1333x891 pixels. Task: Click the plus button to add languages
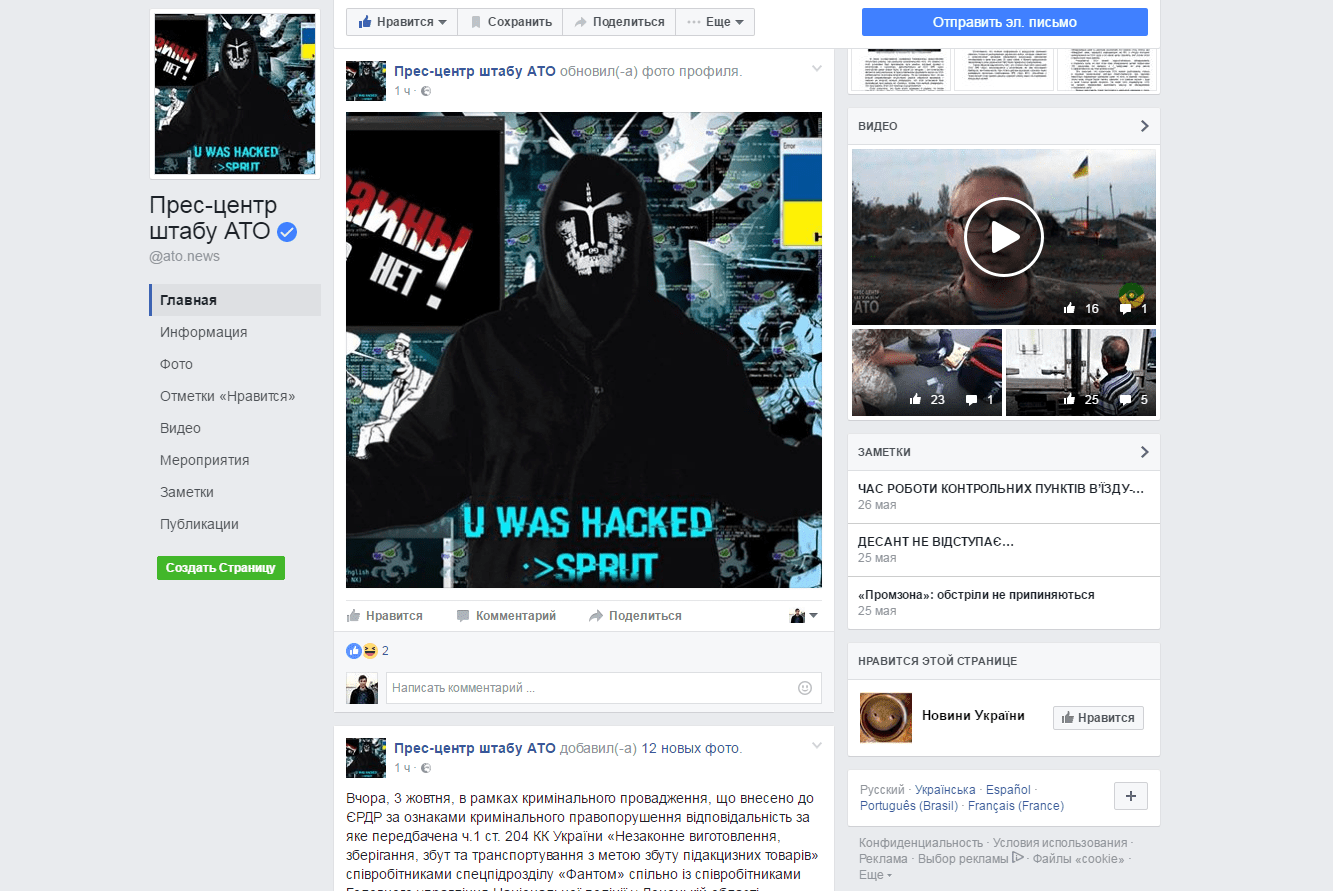[x=1131, y=796]
